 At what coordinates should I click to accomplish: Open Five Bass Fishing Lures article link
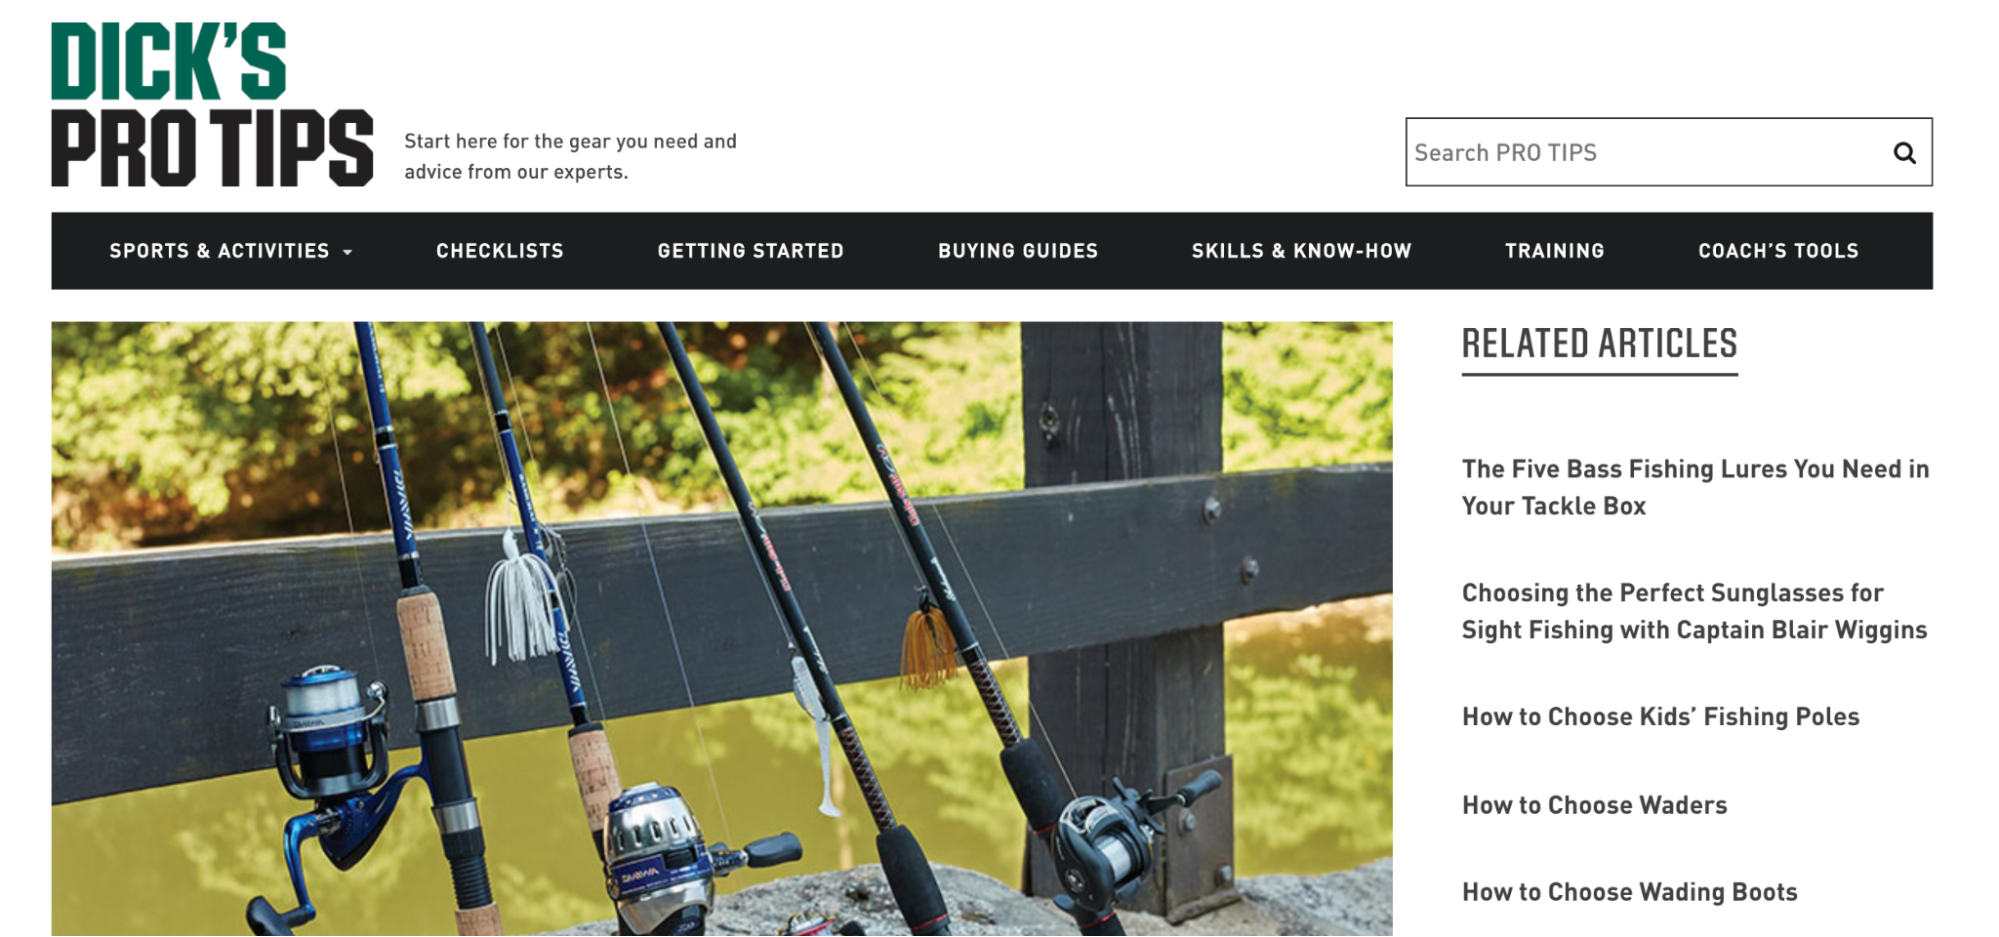[1695, 487]
